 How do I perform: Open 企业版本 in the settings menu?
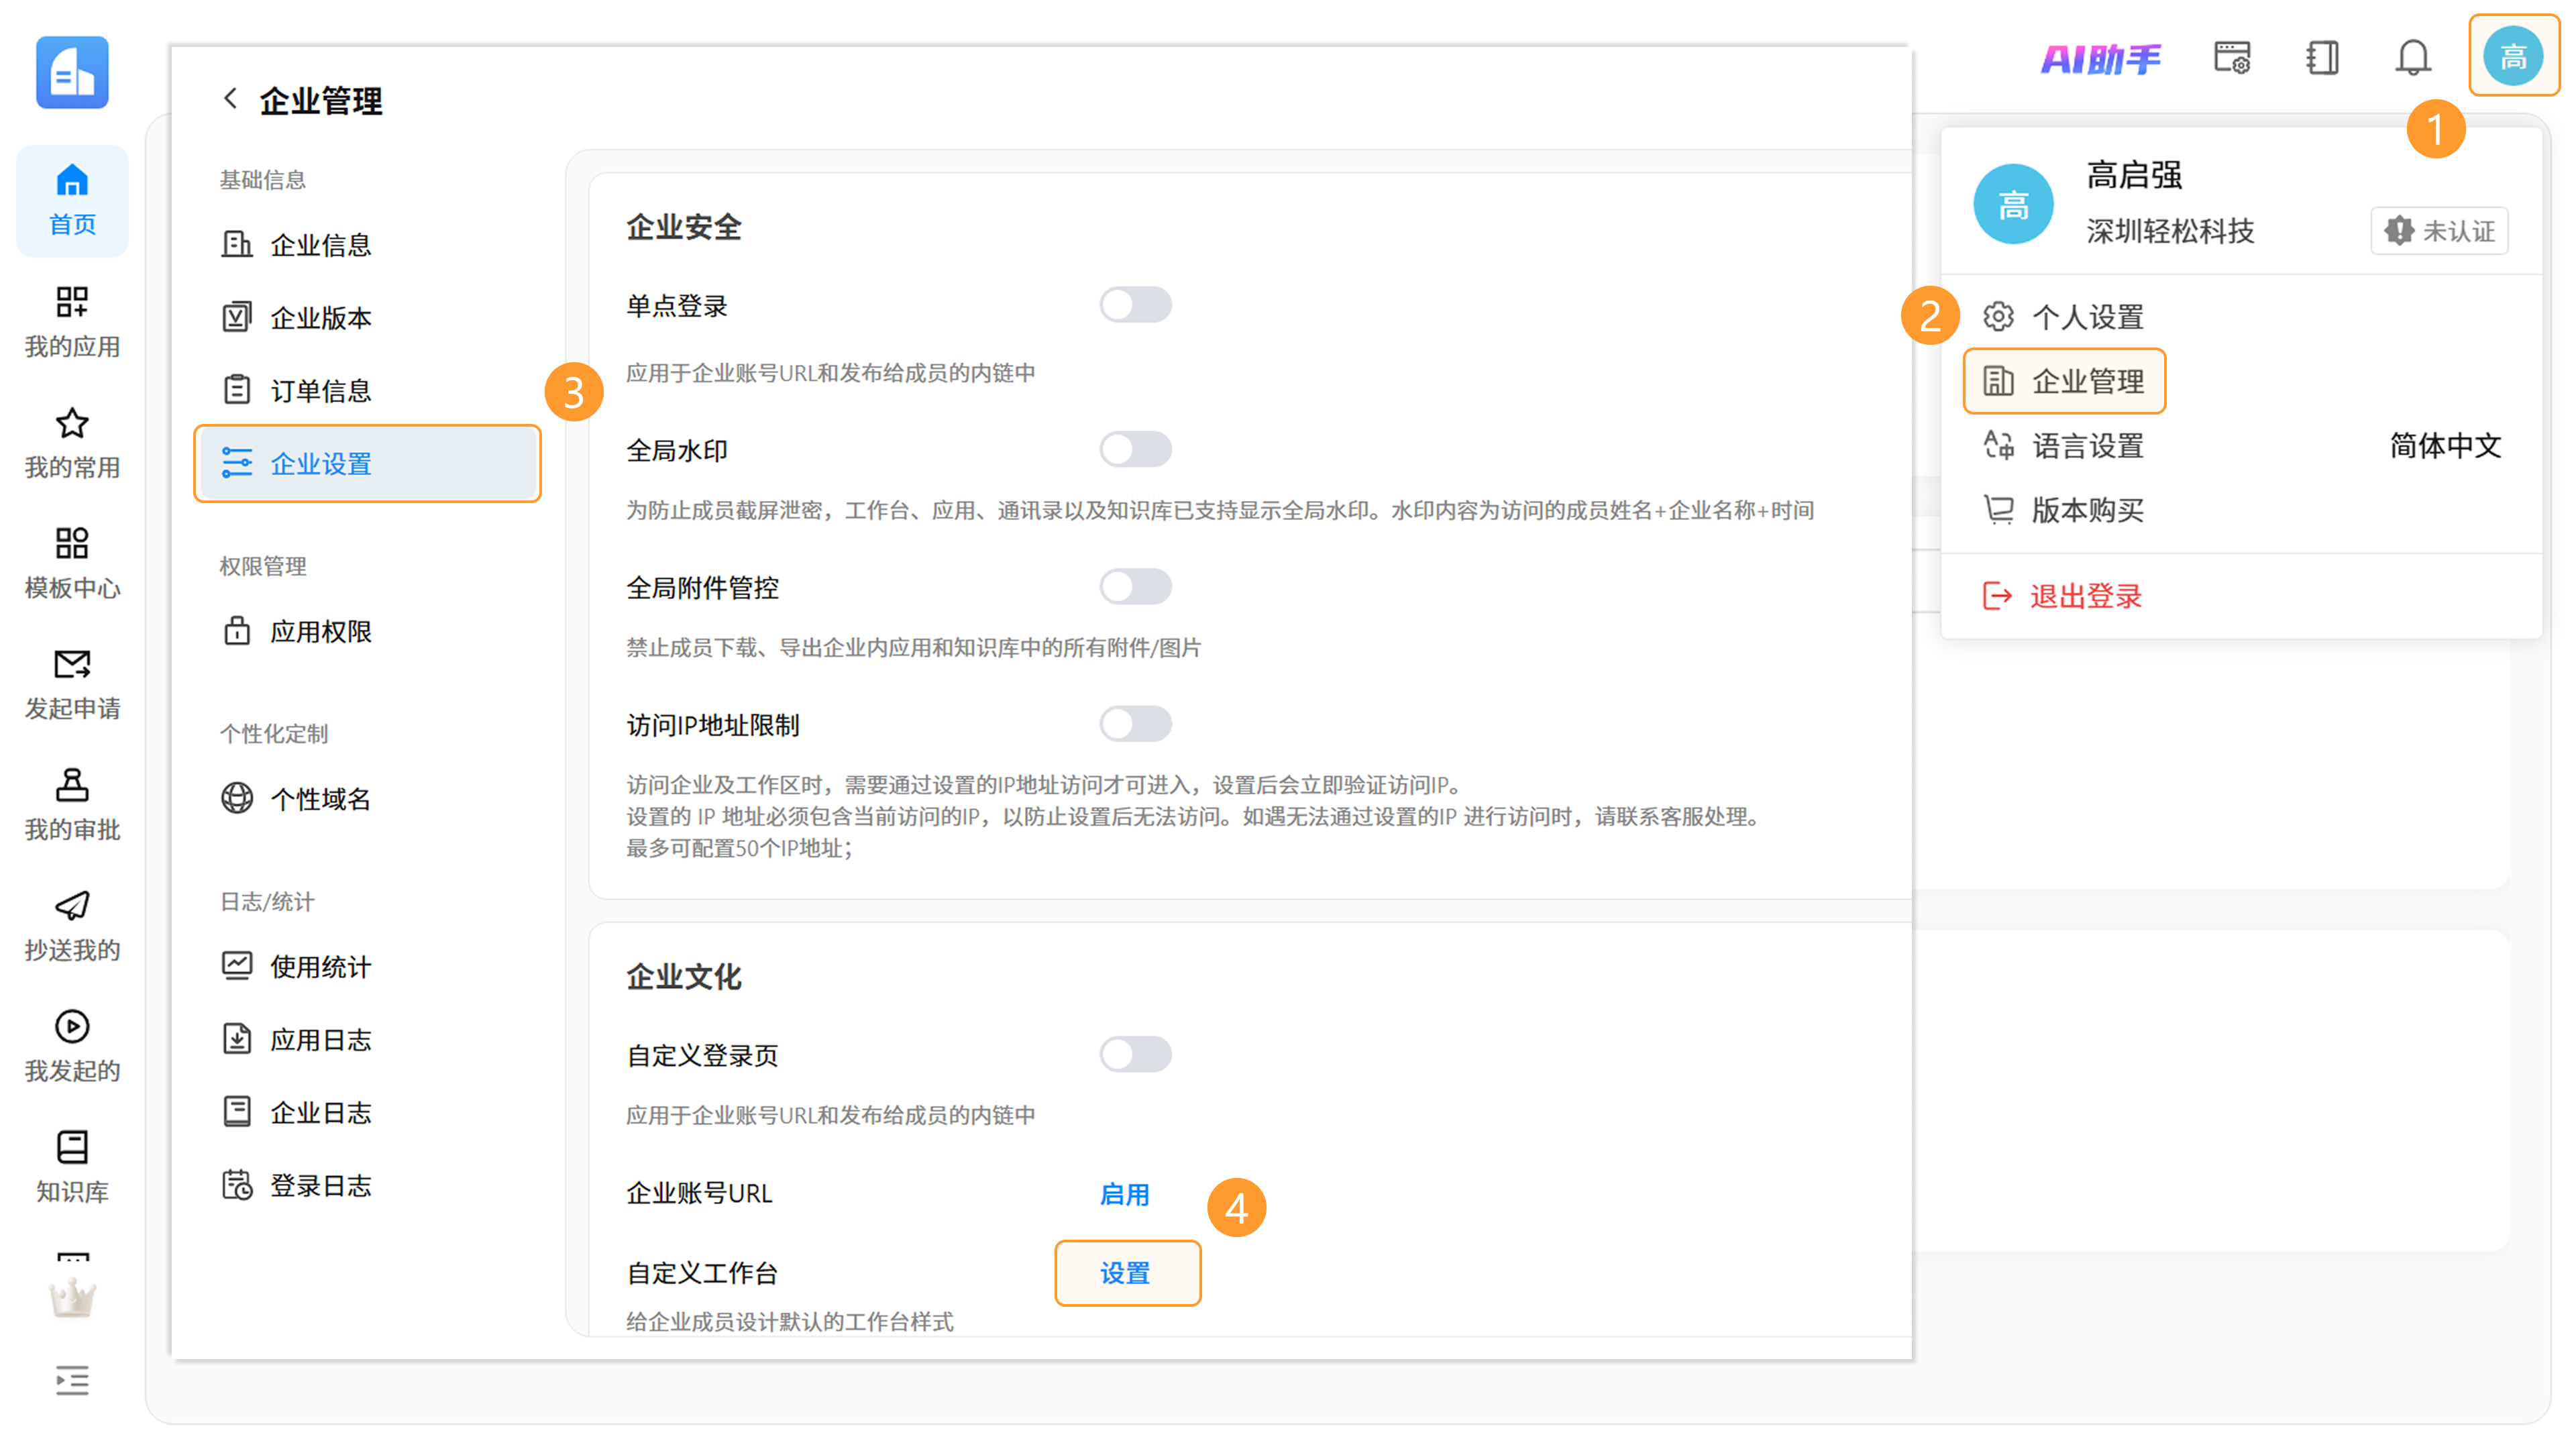tap(368, 318)
